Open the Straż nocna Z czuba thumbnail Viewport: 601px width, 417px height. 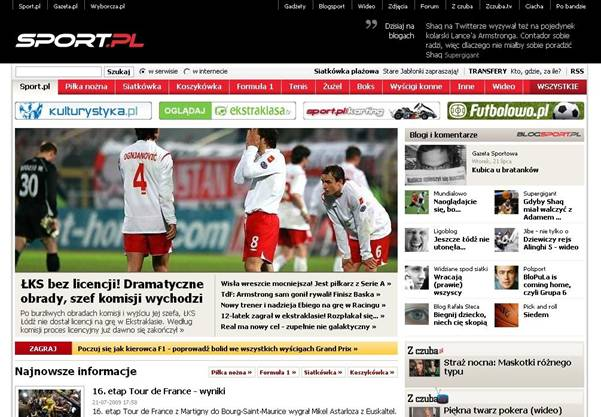[x=424, y=368]
